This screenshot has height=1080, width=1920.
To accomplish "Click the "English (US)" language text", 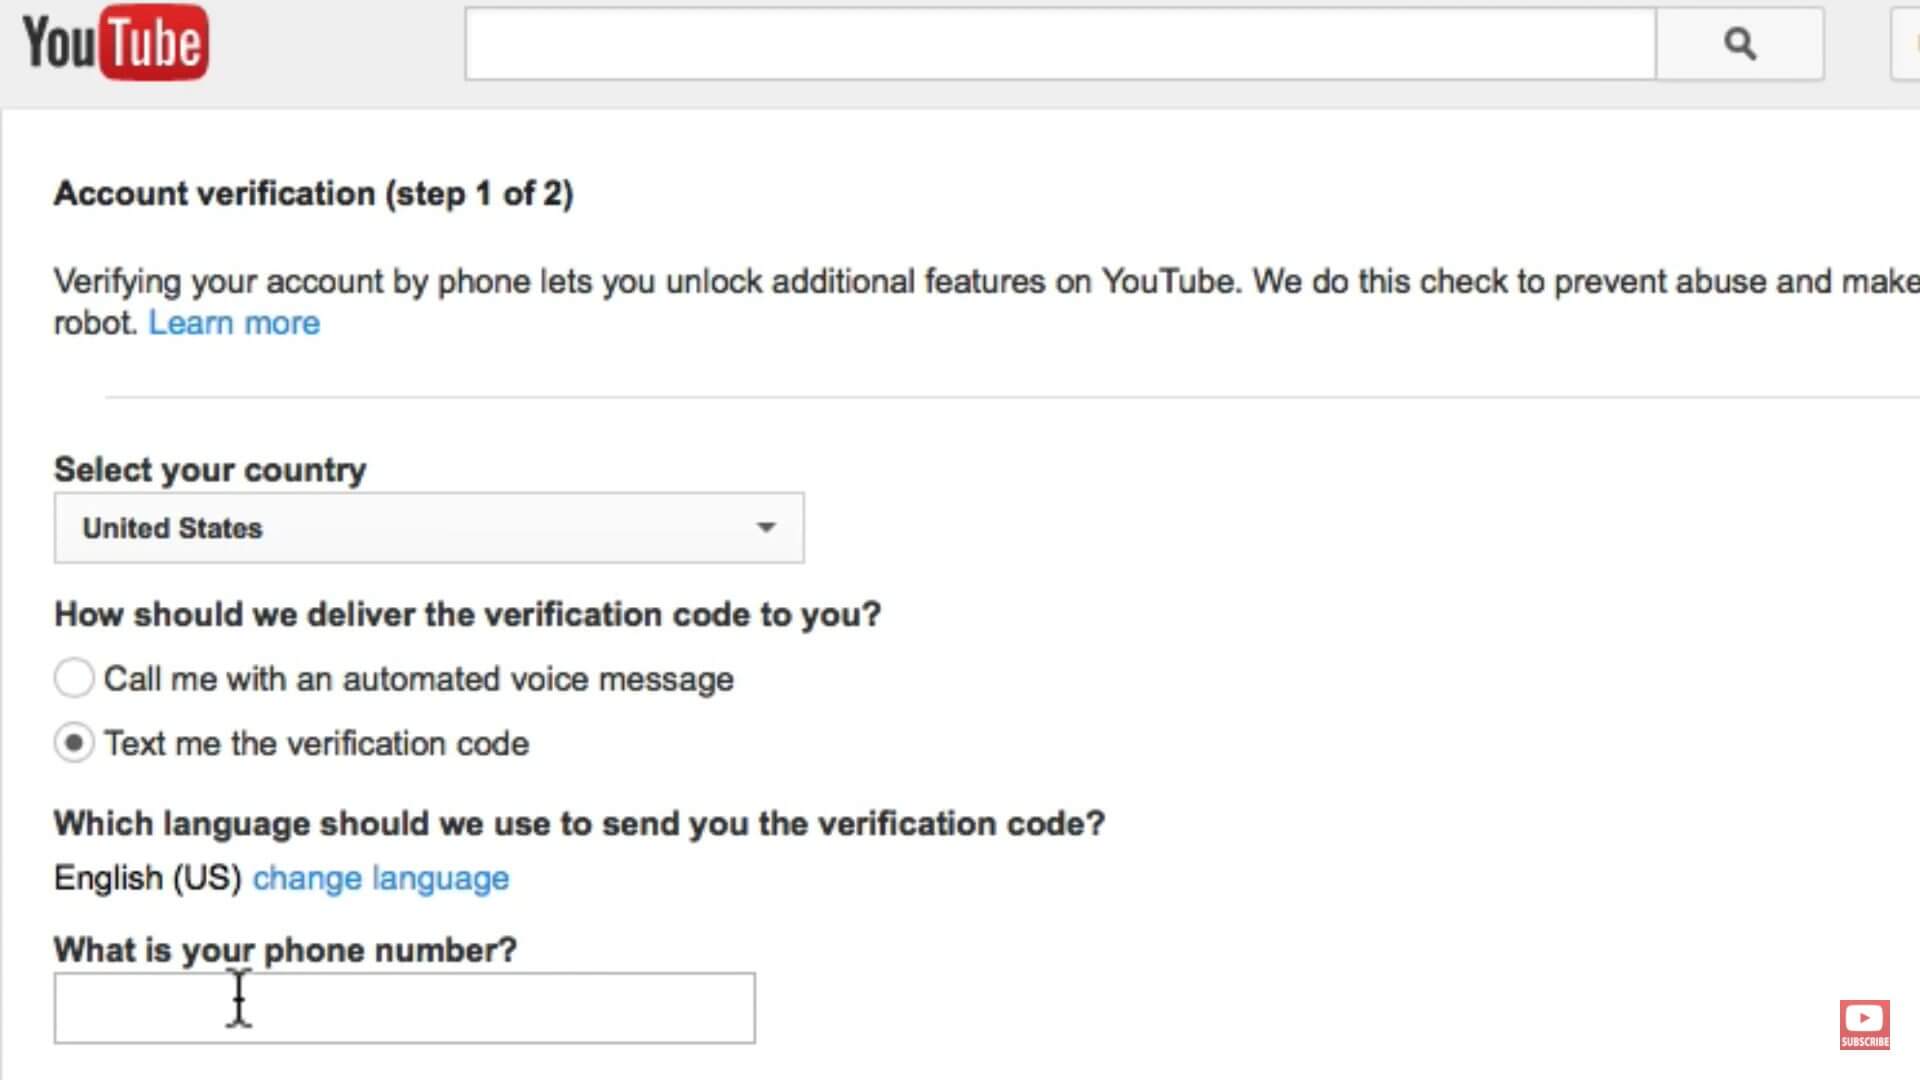I will click(x=147, y=878).
